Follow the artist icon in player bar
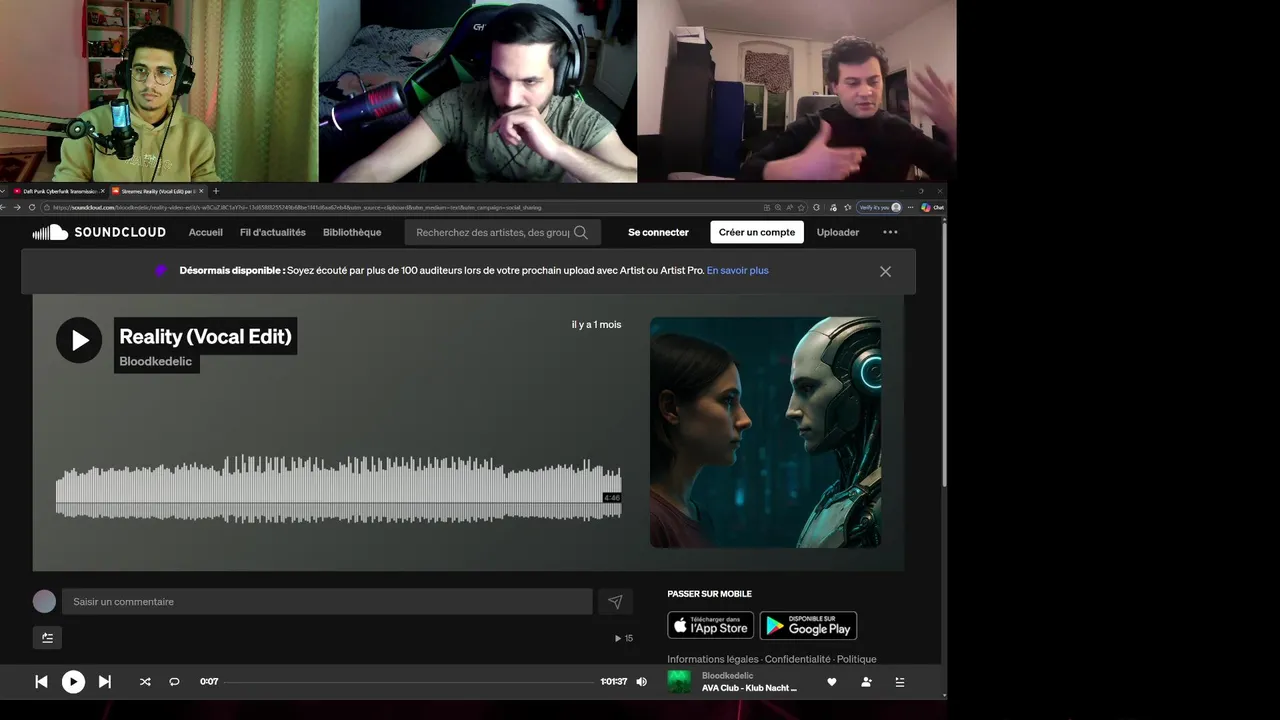1280x720 pixels. [866, 682]
